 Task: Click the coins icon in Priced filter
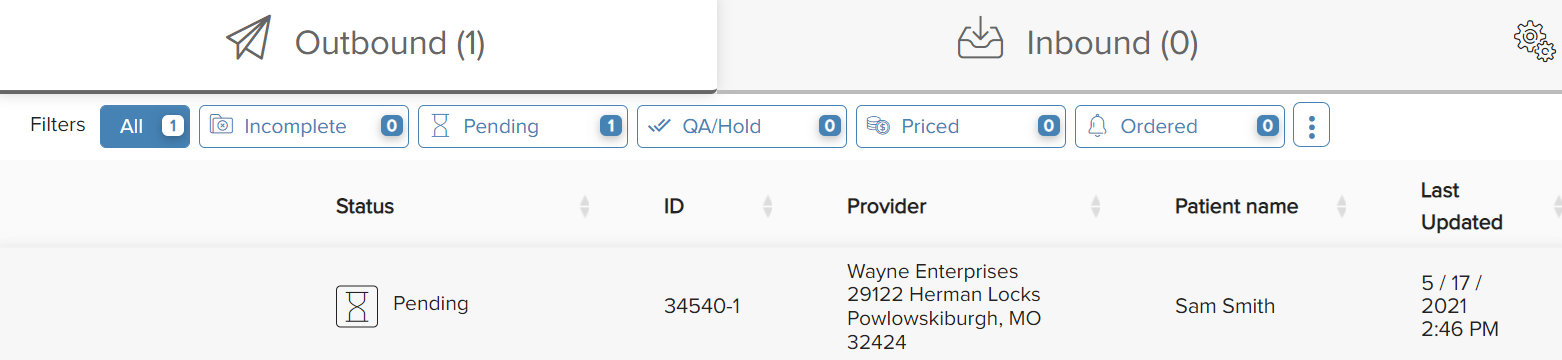coord(878,126)
